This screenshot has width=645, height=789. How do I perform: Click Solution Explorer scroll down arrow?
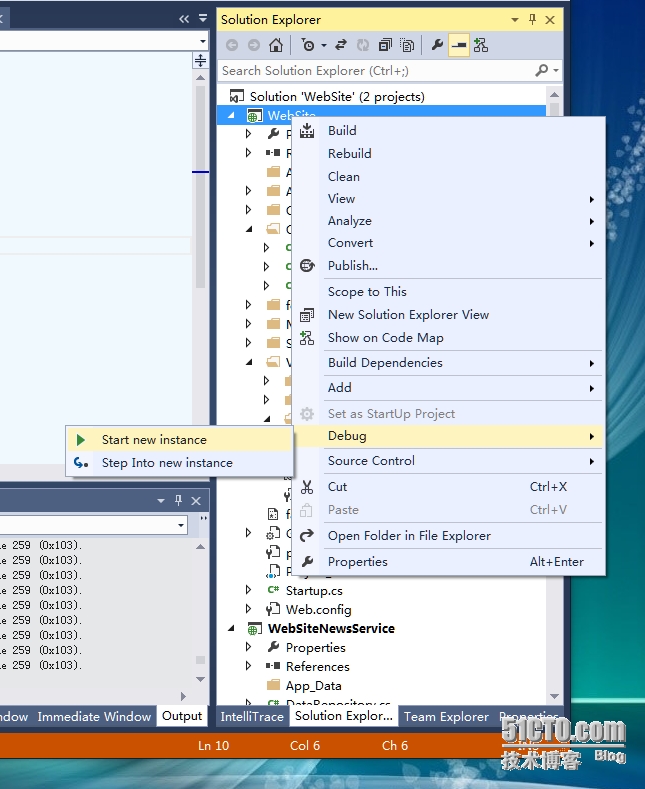point(554,696)
